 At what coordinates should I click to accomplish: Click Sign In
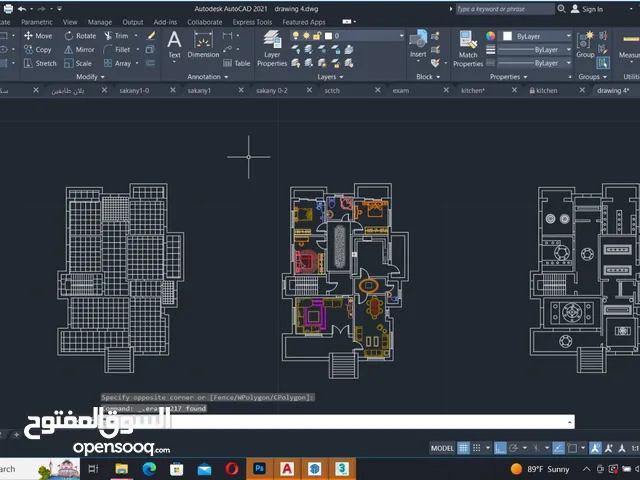point(587,9)
